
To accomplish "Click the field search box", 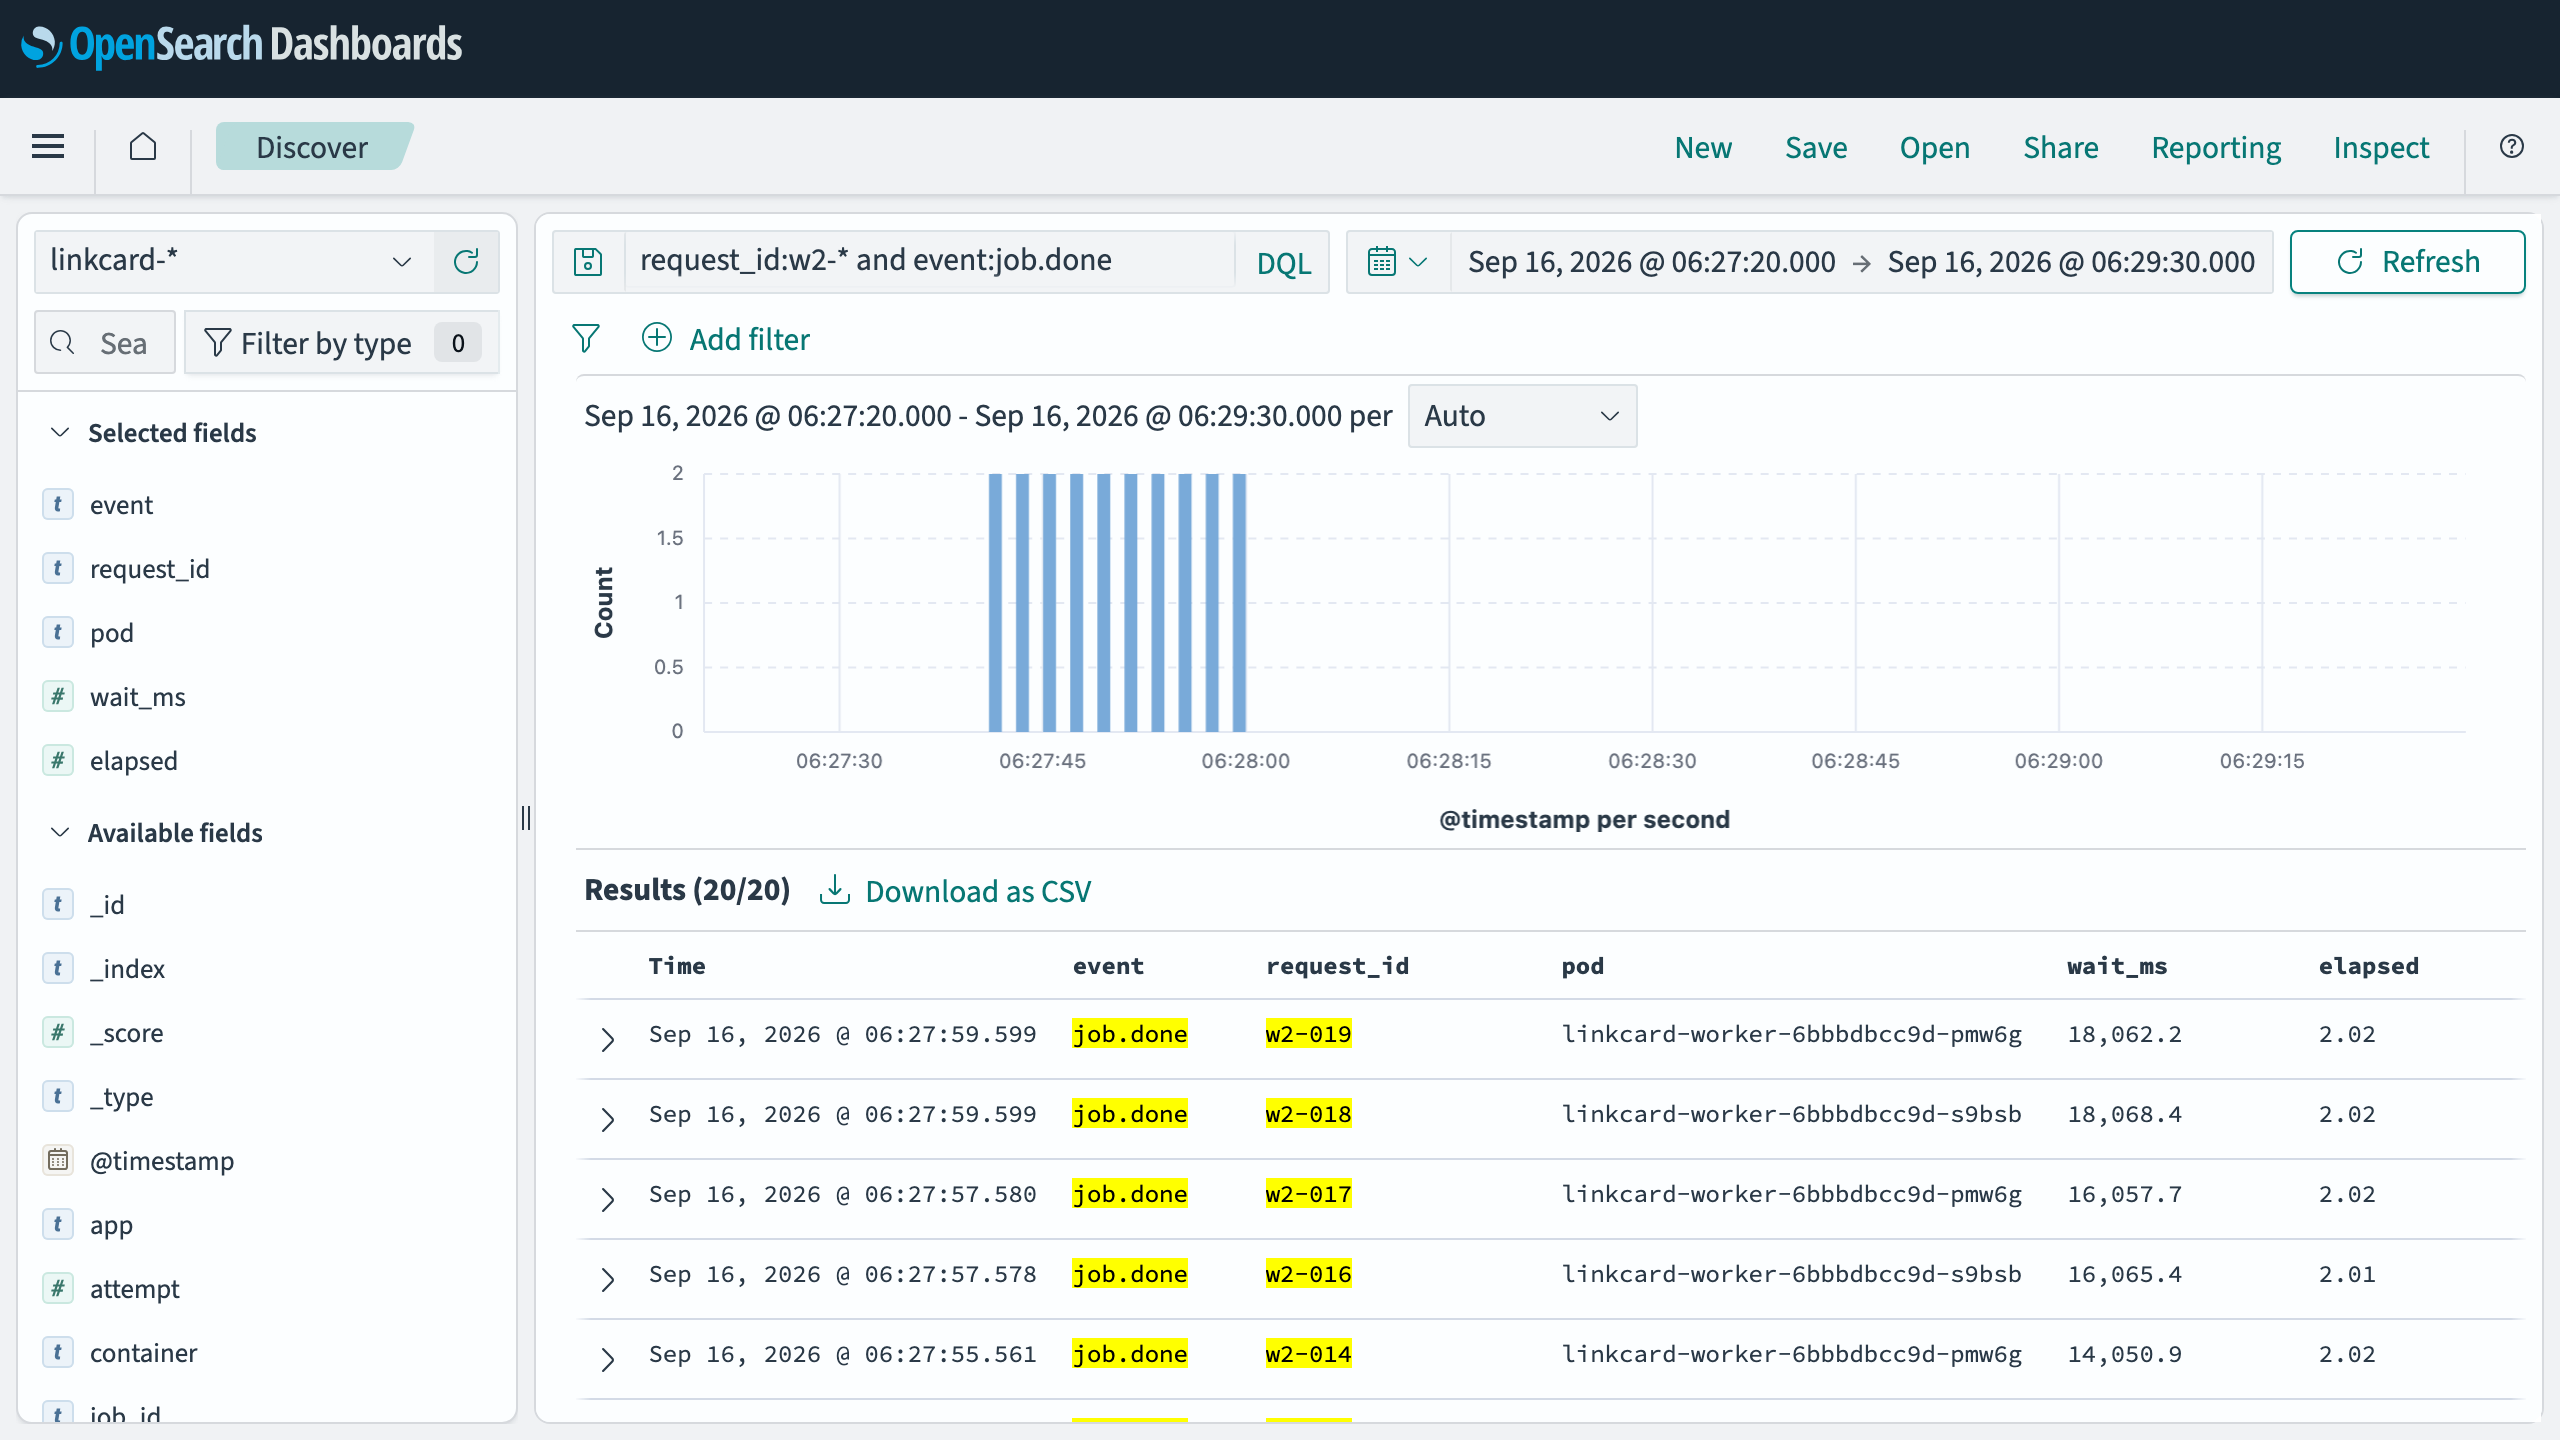I will (x=105, y=343).
